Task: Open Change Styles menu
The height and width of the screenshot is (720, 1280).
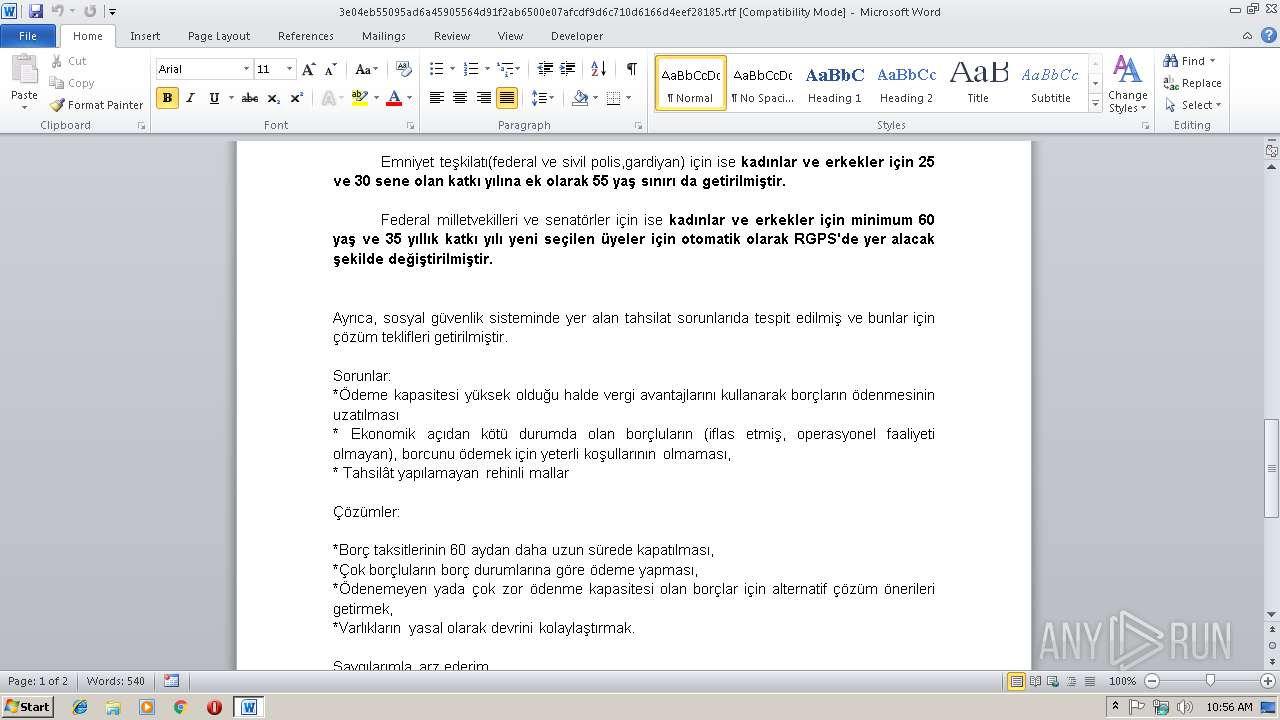Action: pos(1127,86)
